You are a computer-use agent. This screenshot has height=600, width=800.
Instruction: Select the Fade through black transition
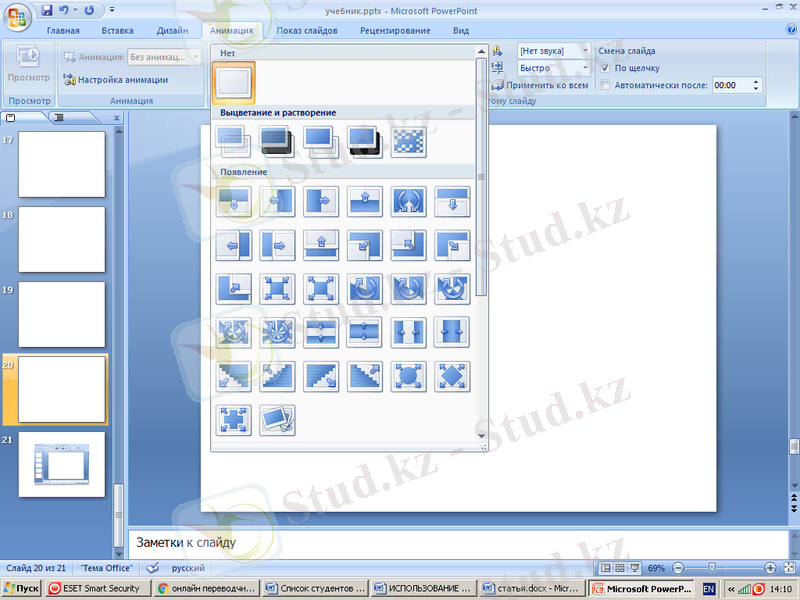pos(277,142)
